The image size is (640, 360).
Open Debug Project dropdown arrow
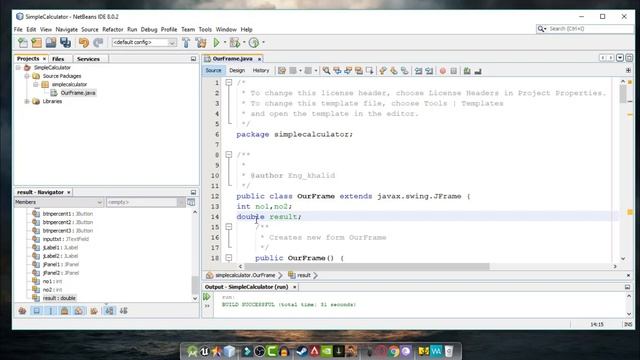[244, 42]
